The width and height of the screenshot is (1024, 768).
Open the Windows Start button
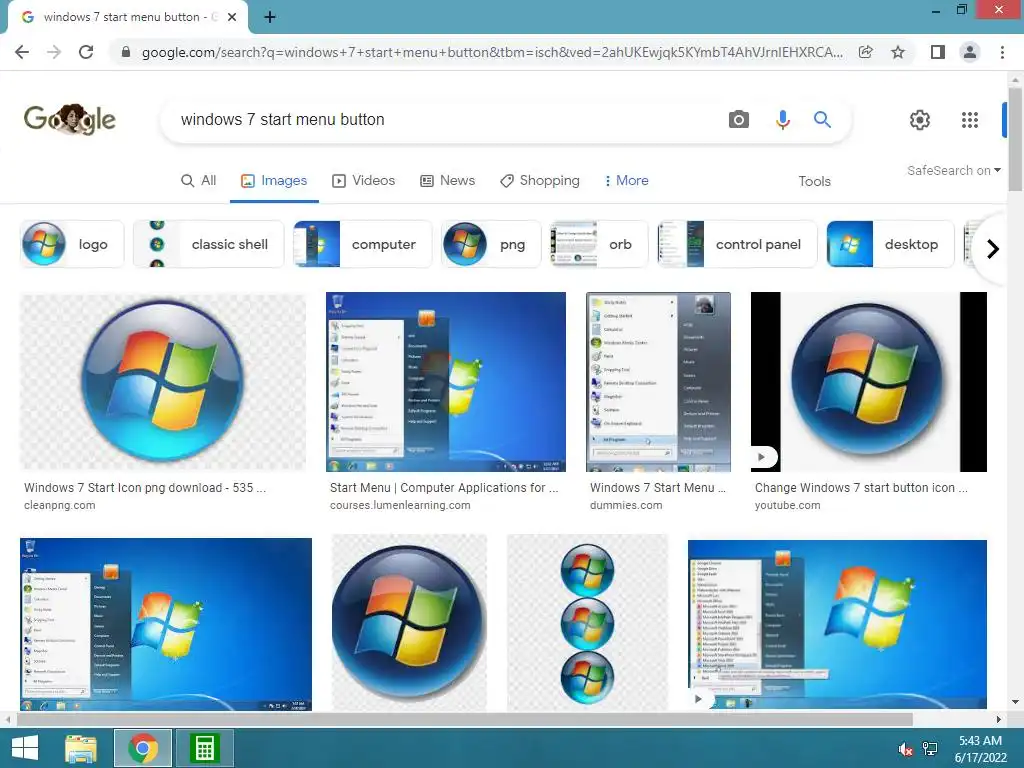pyautogui.click(x=25, y=748)
